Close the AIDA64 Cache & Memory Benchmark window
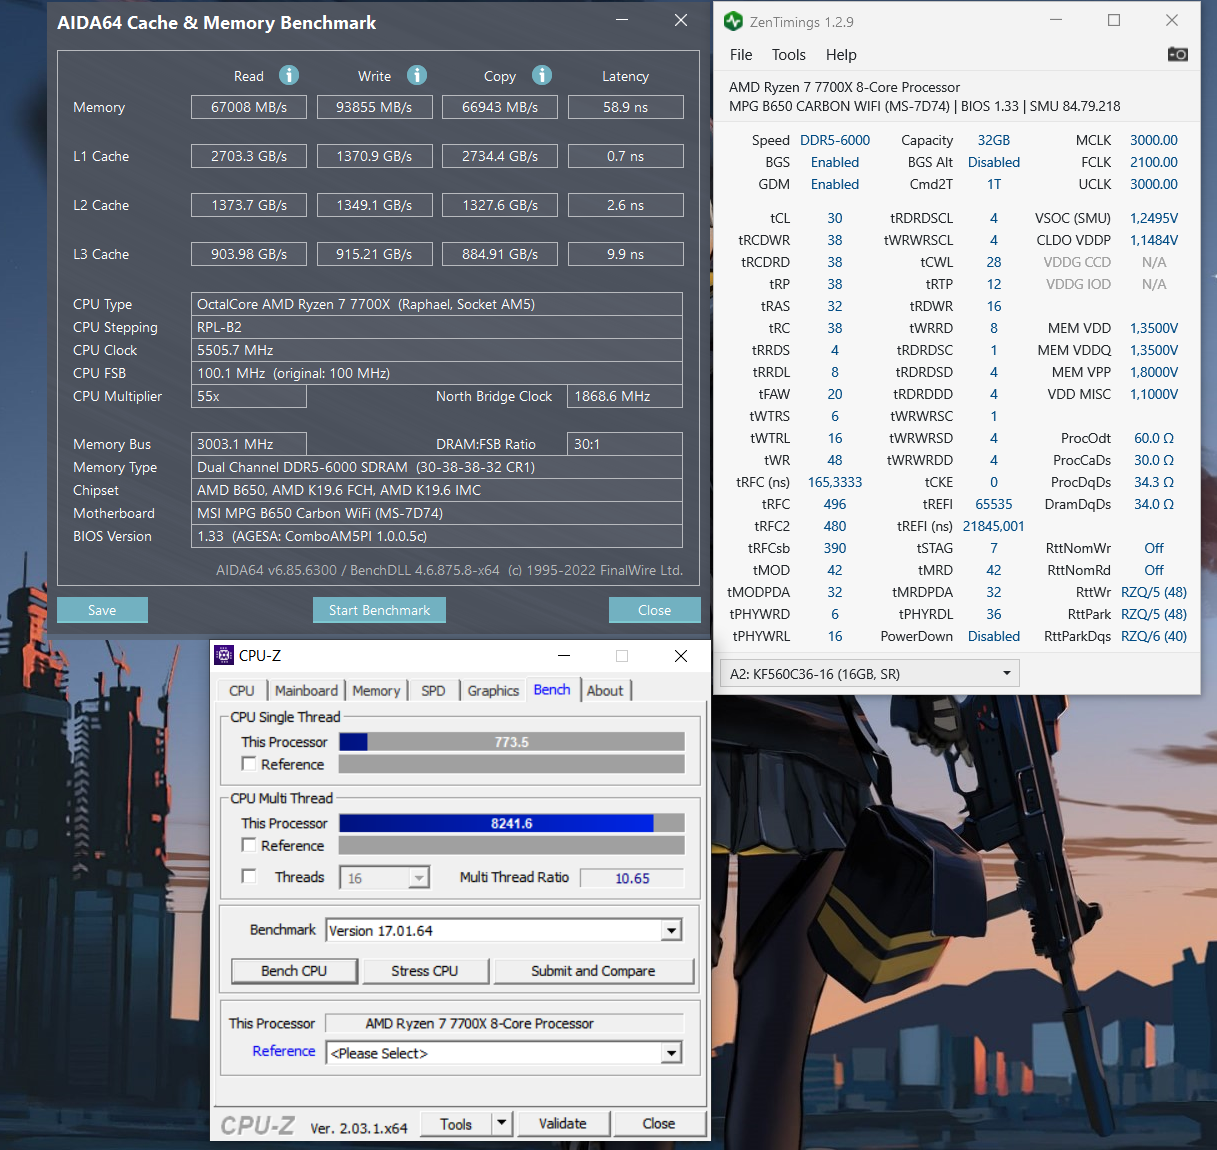The image size is (1217, 1150). (681, 21)
